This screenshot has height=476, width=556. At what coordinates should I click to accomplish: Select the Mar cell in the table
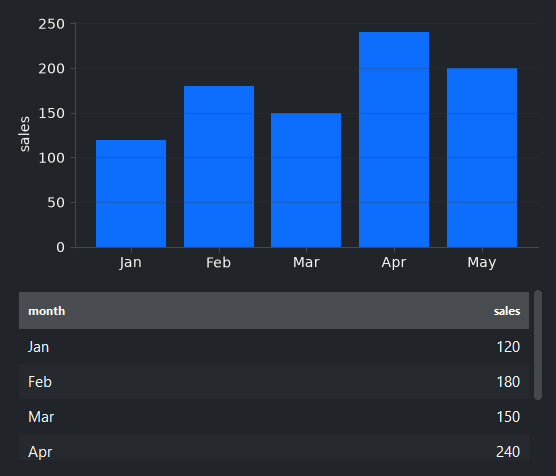[x=41, y=417]
